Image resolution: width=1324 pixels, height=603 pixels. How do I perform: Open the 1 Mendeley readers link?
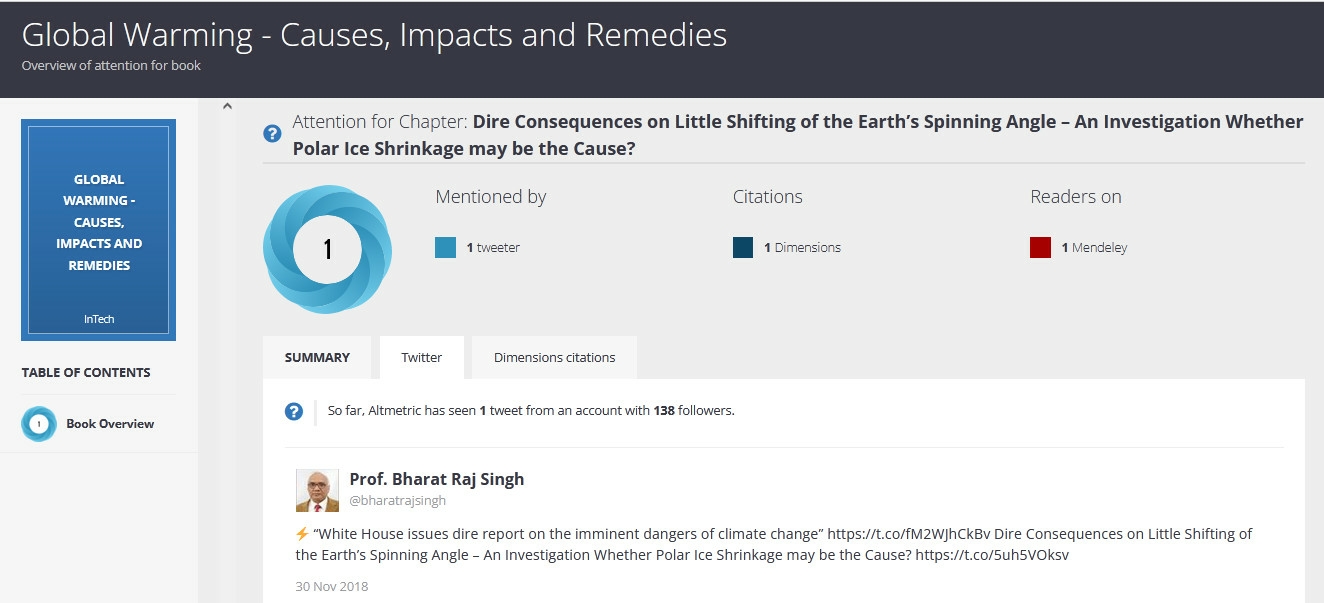pyautogui.click(x=1094, y=248)
